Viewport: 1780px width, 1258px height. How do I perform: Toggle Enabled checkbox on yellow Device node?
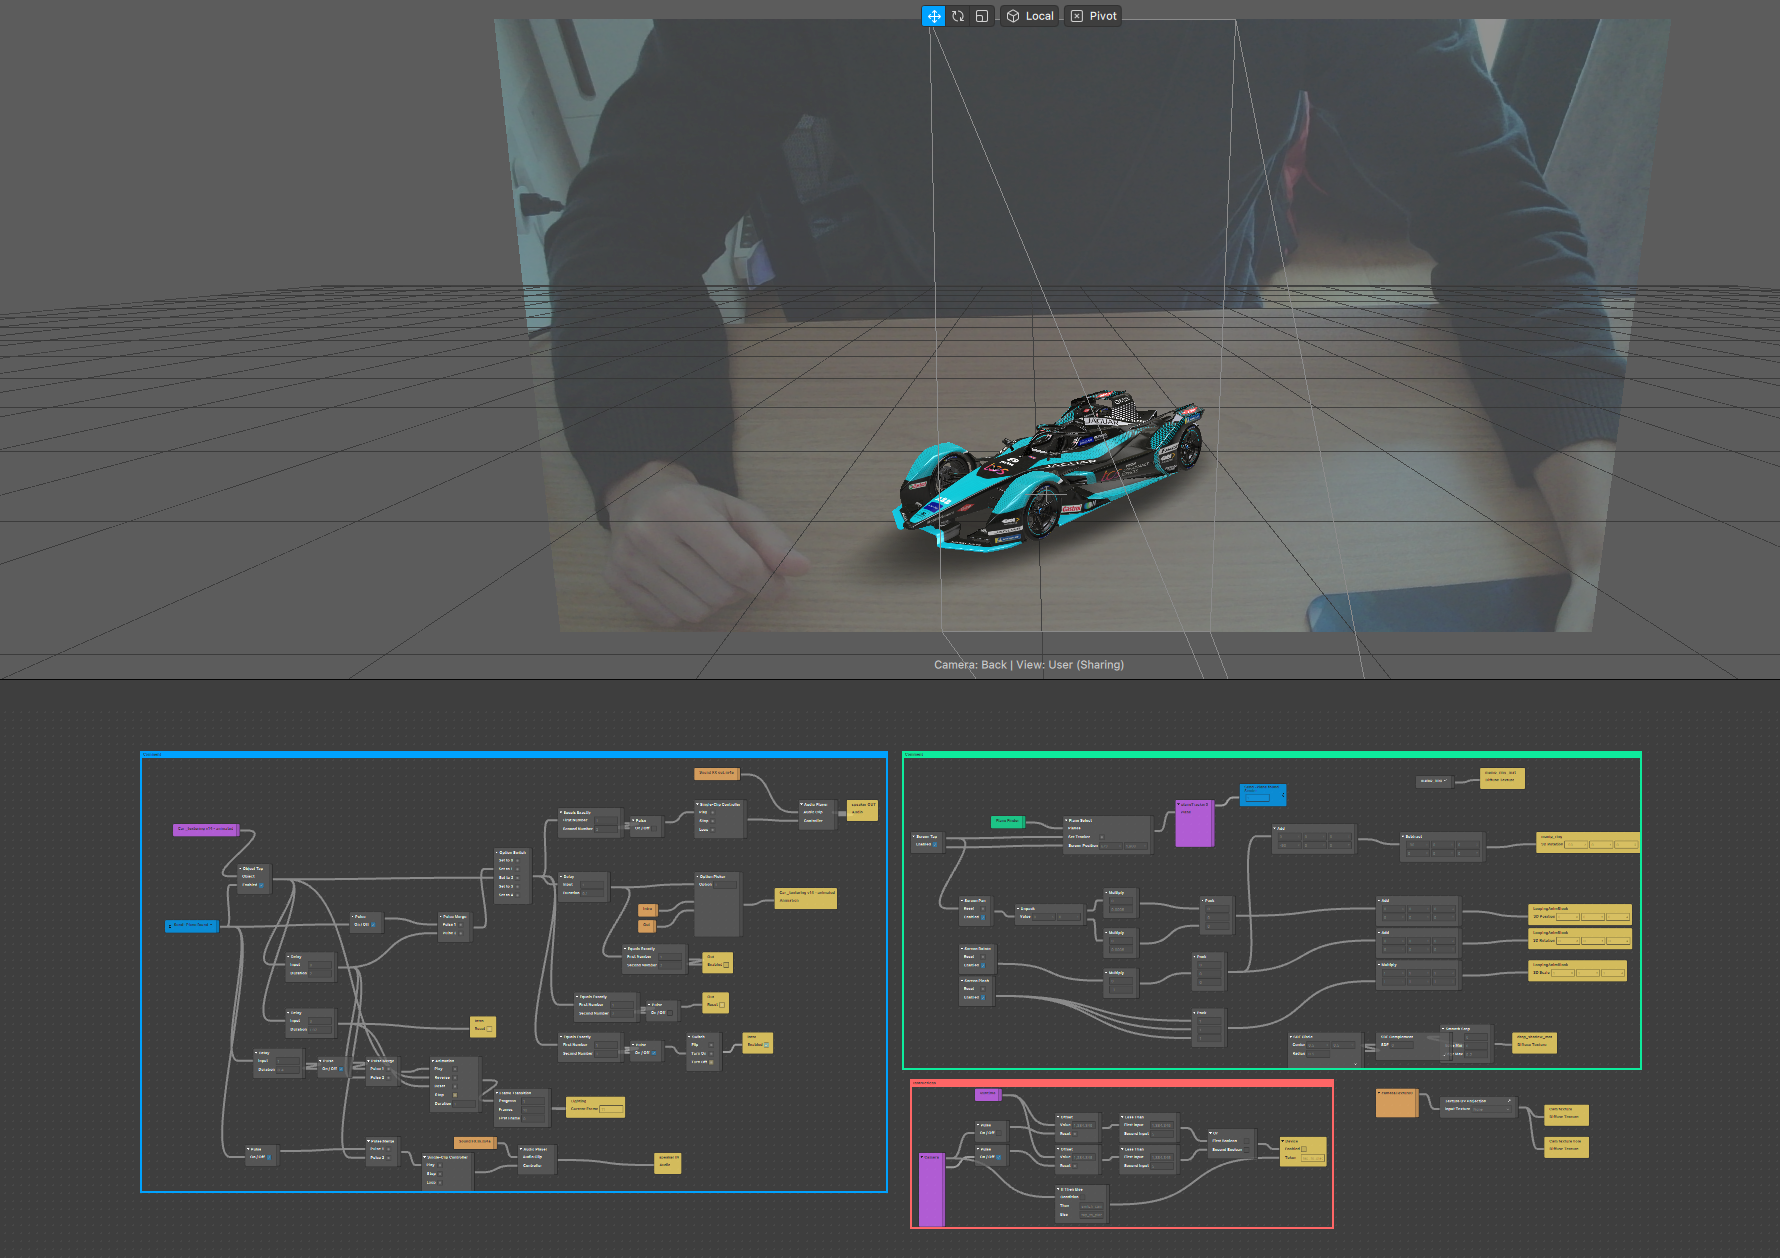(1304, 1149)
